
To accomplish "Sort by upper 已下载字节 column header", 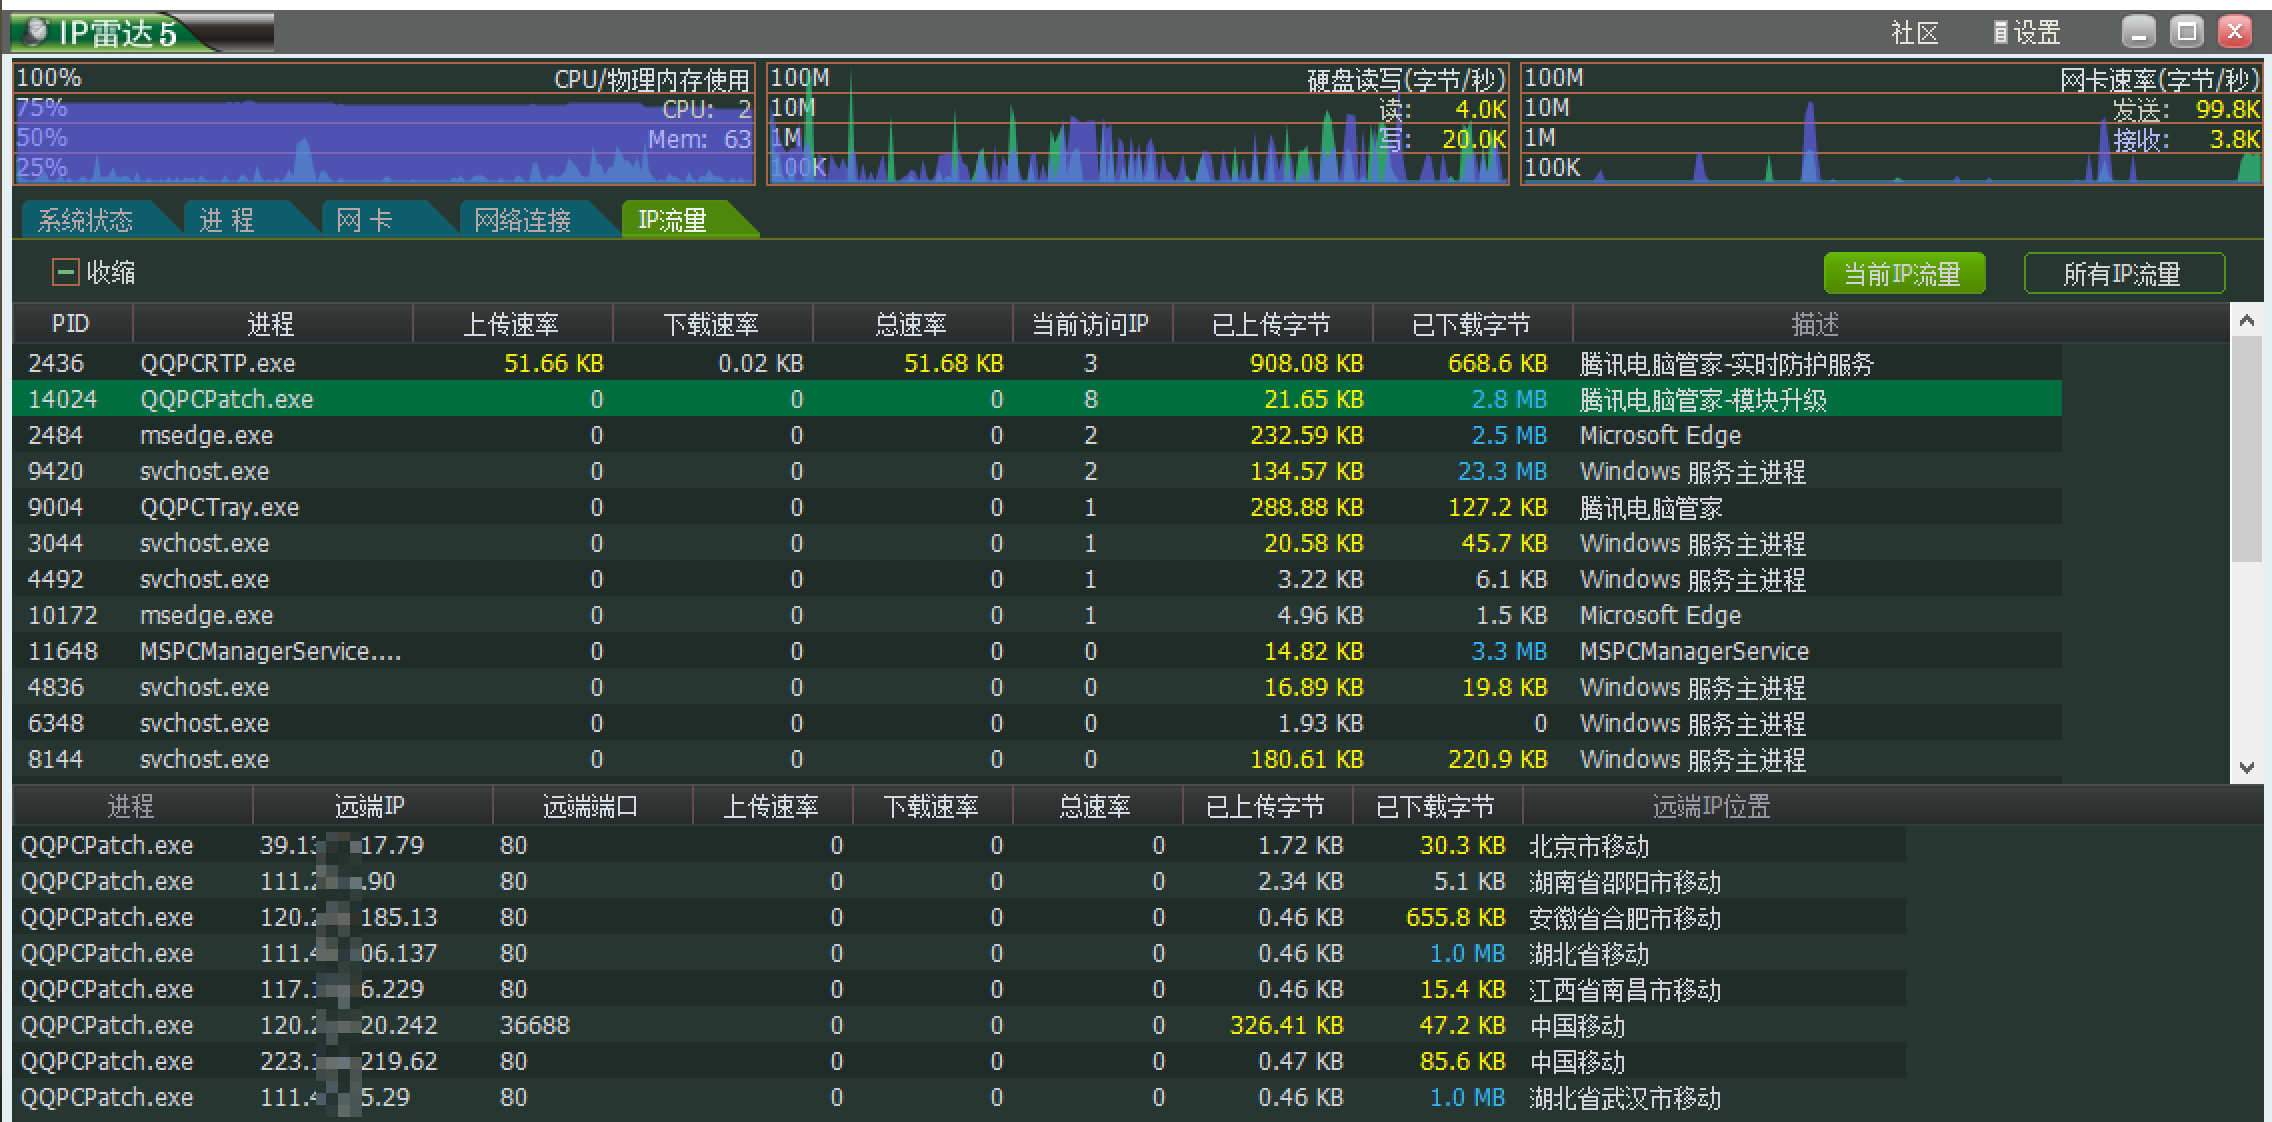I will click(1471, 324).
